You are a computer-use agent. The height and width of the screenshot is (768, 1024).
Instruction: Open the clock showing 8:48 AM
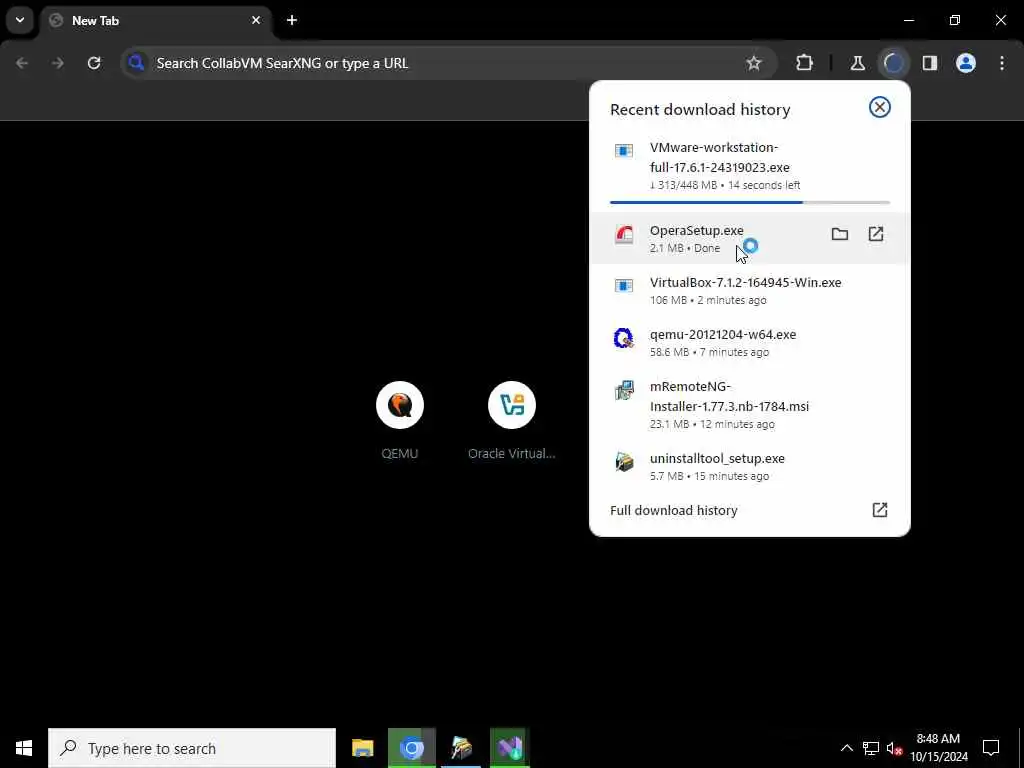(x=938, y=748)
